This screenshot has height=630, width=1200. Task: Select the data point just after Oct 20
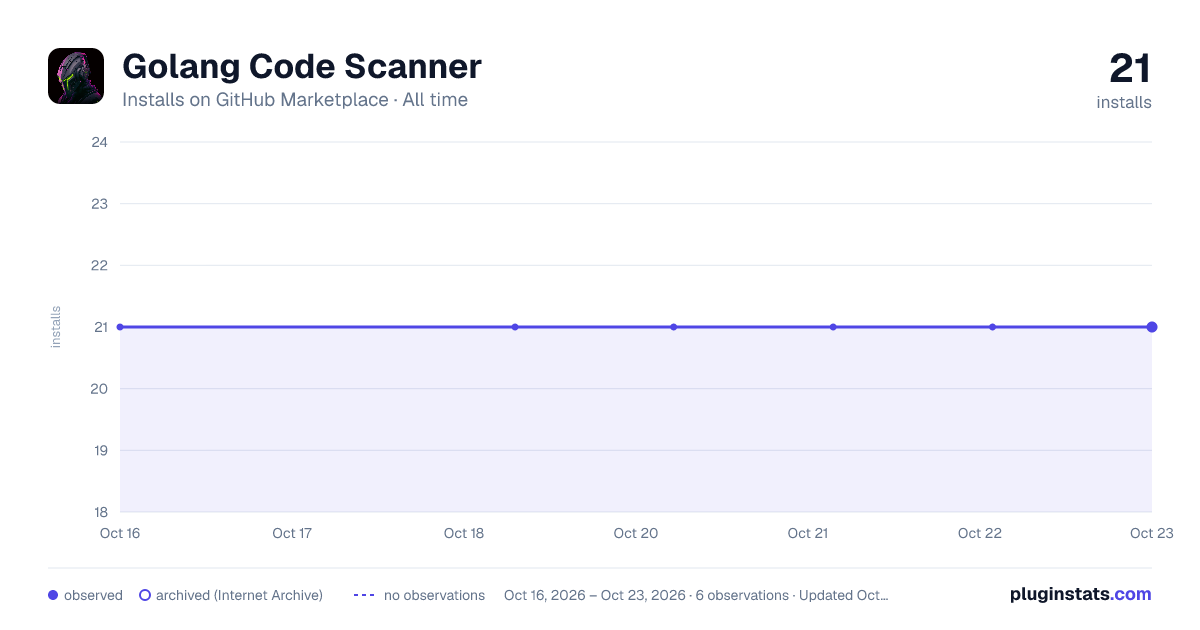click(x=674, y=327)
